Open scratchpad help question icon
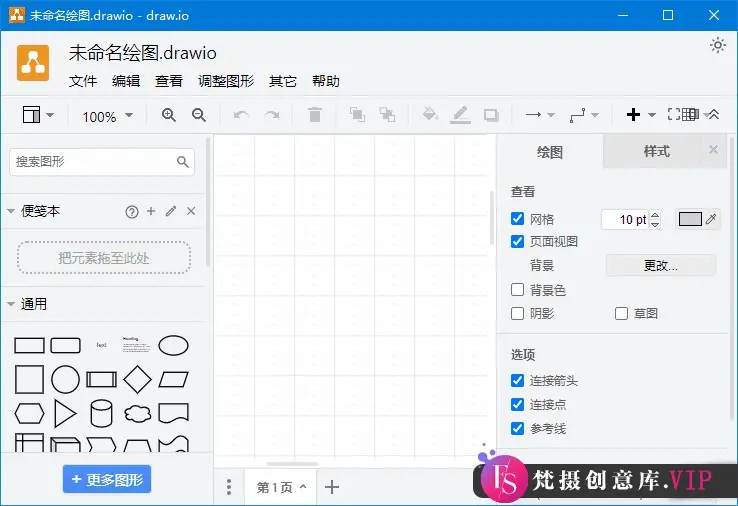Viewport: 738px width, 506px height. (x=132, y=212)
